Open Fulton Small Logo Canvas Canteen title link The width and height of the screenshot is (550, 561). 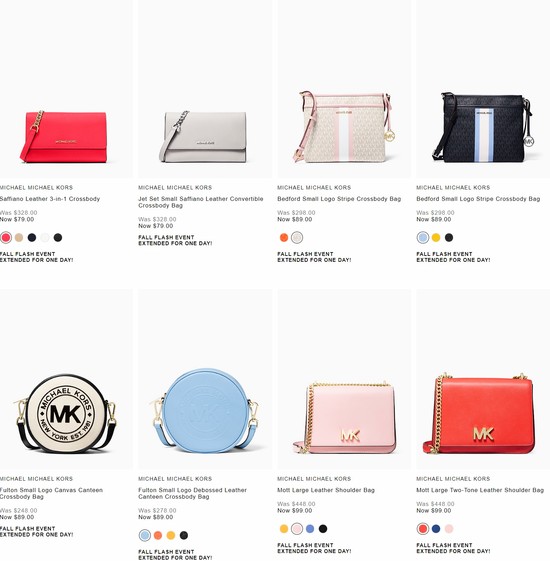(x=52, y=493)
